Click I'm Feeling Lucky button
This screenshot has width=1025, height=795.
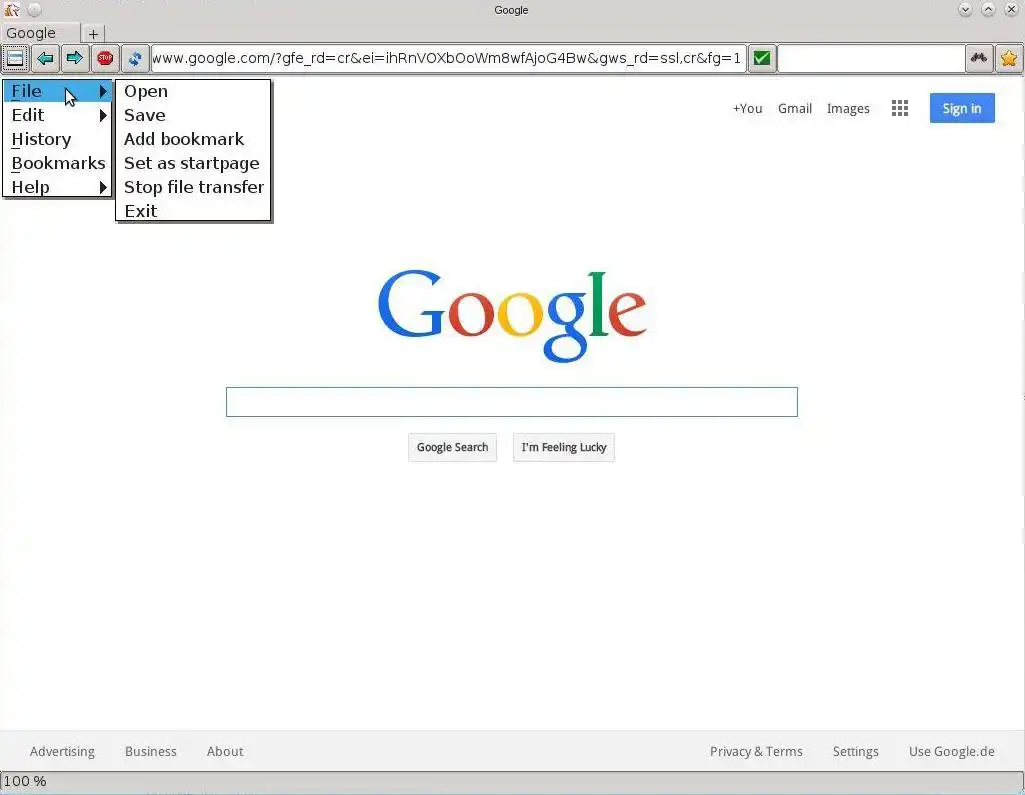click(x=563, y=447)
